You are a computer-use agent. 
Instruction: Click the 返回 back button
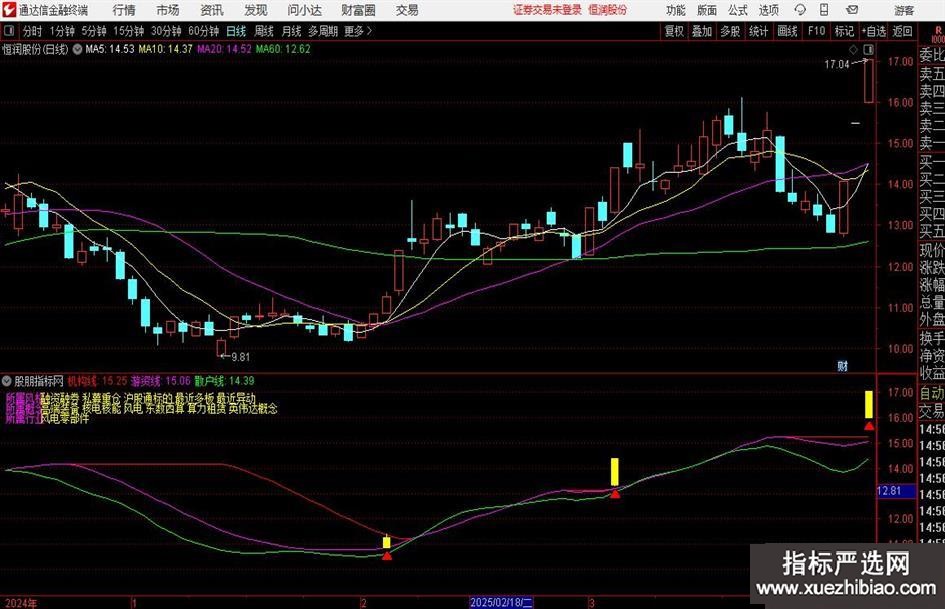pyautogui.click(x=902, y=31)
